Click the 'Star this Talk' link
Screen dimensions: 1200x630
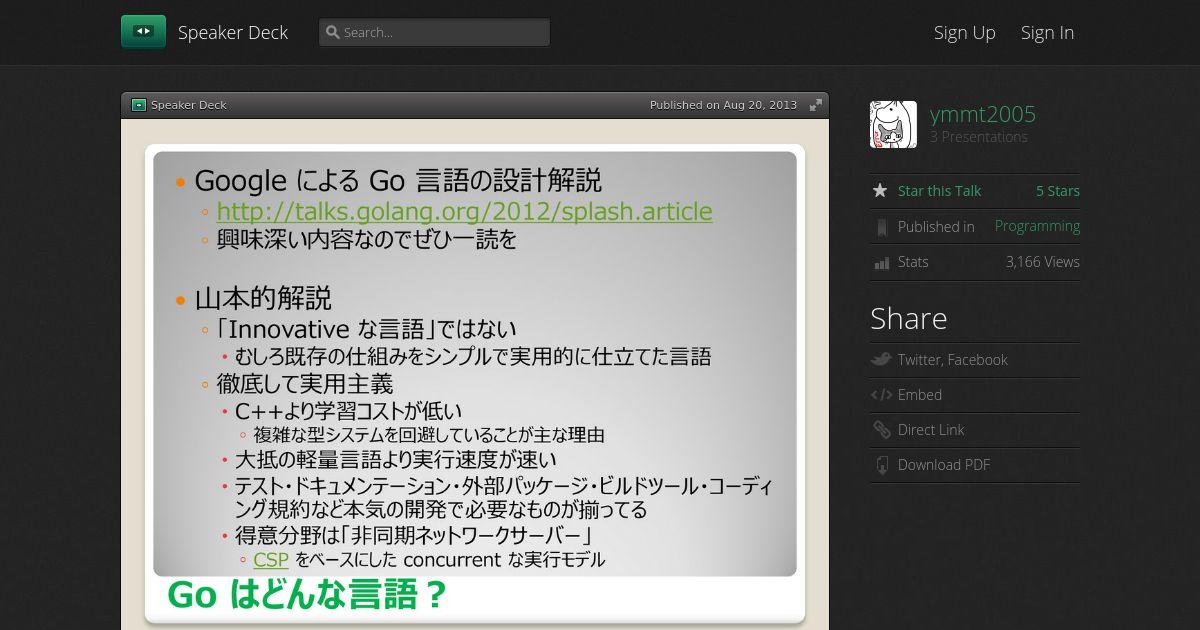click(939, 191)
